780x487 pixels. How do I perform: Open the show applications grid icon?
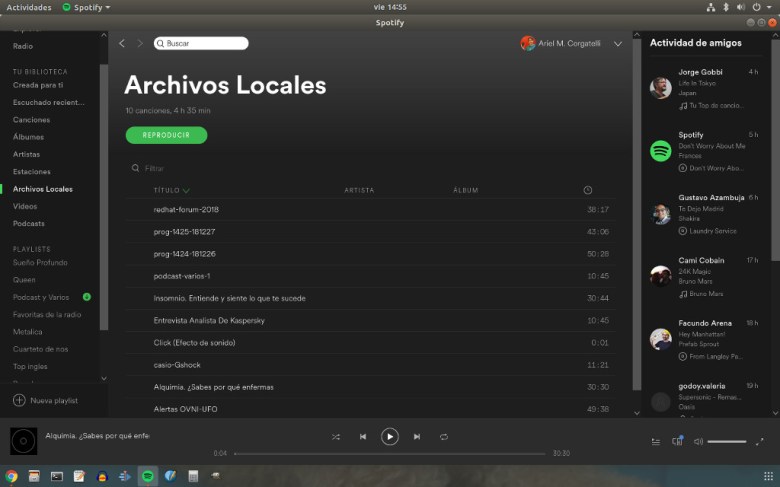pos(769,476)
